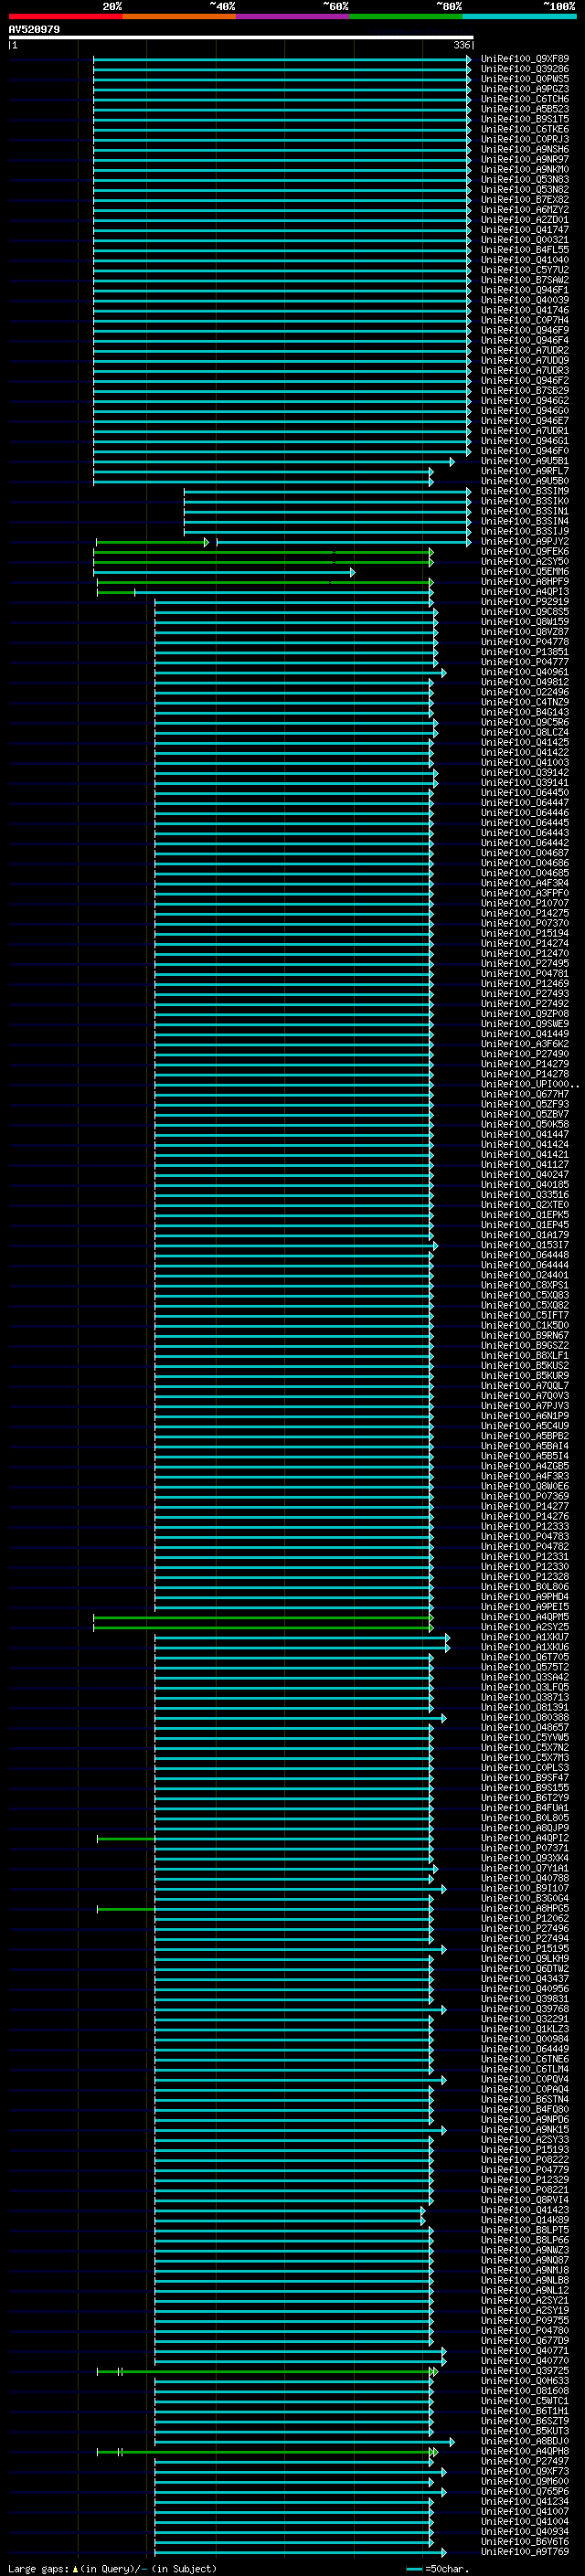Click the white AV520979 query ruler bar
The image size is (585, 2576).
coord(241,38)
